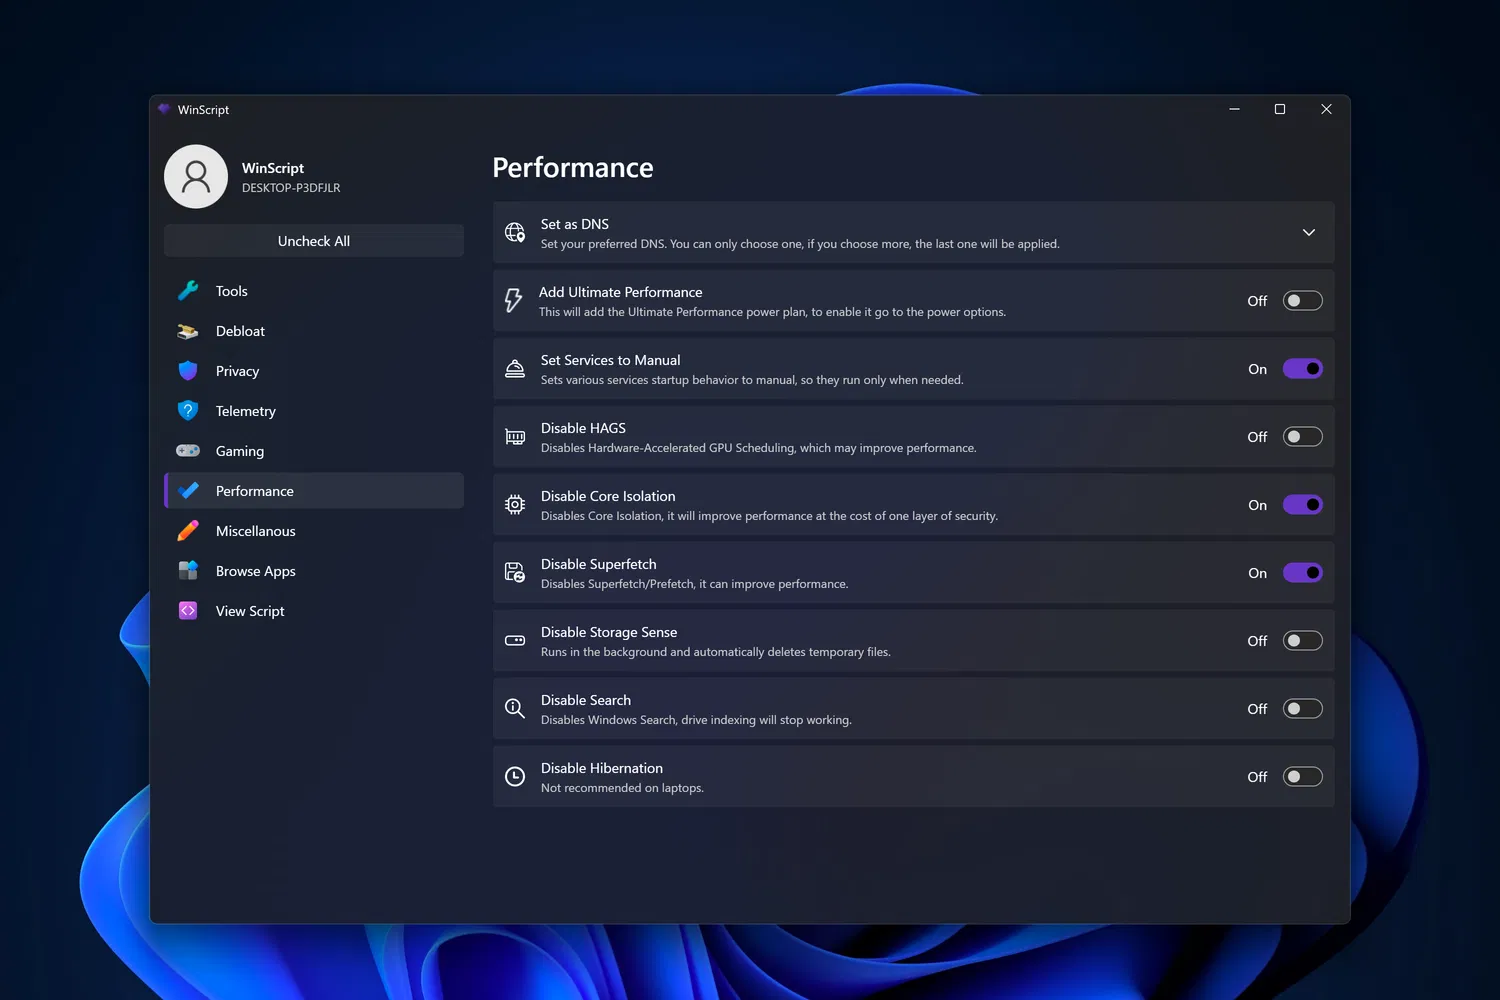This screenshot has height=1000, width=1500.
Task: Select the Privacy shield icon
Action: (188, 371)
